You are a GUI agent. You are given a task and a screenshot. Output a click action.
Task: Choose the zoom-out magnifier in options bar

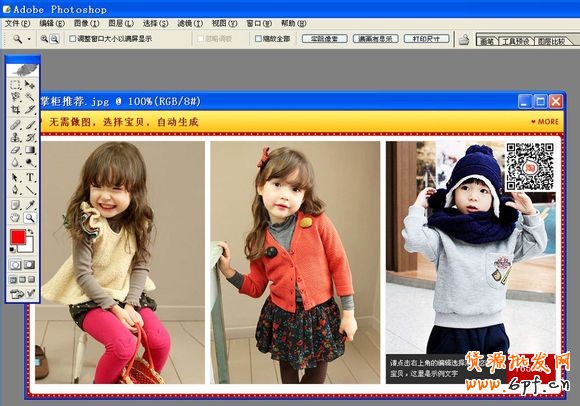pyautogui.click(x=54, y=38)
